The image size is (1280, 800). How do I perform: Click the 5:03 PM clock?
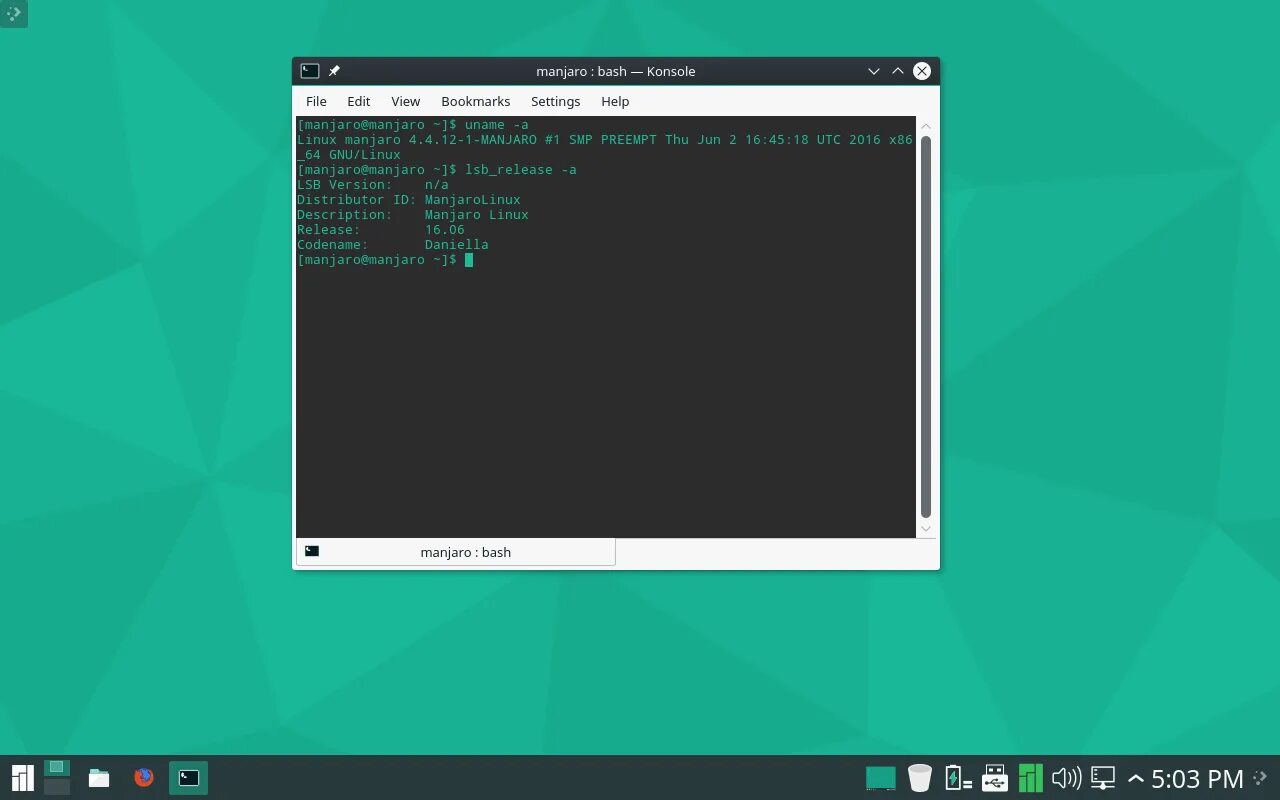coord(1197,778)
